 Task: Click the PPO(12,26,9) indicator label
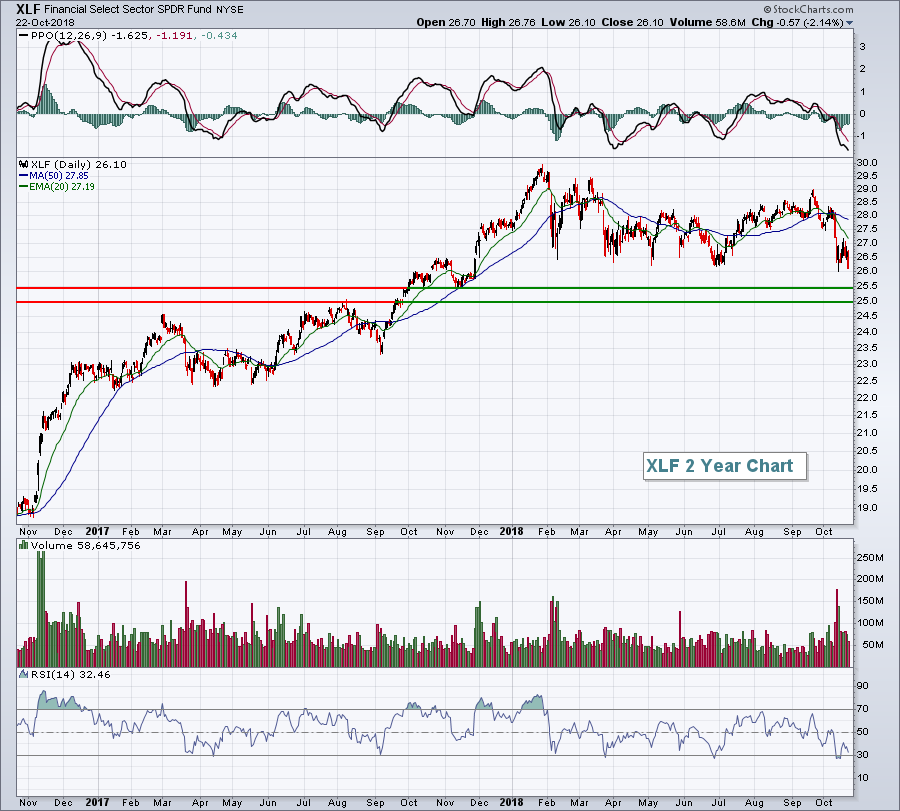tap(69, 36)
